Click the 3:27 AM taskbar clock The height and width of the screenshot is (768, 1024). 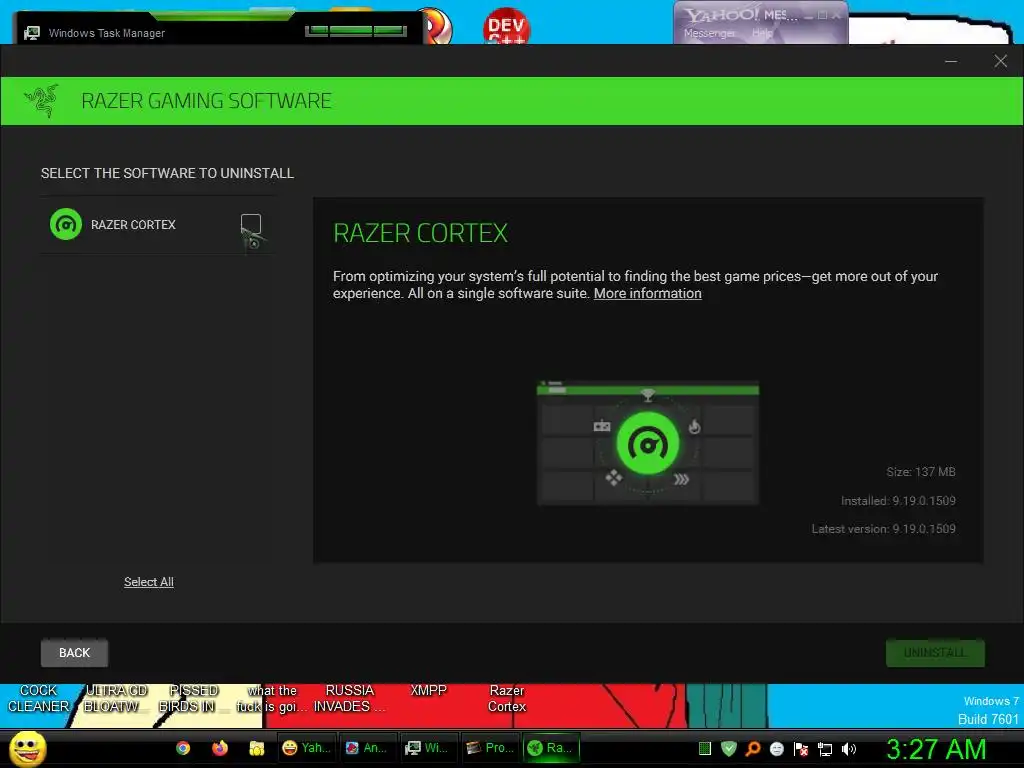[x=936, y=749]
